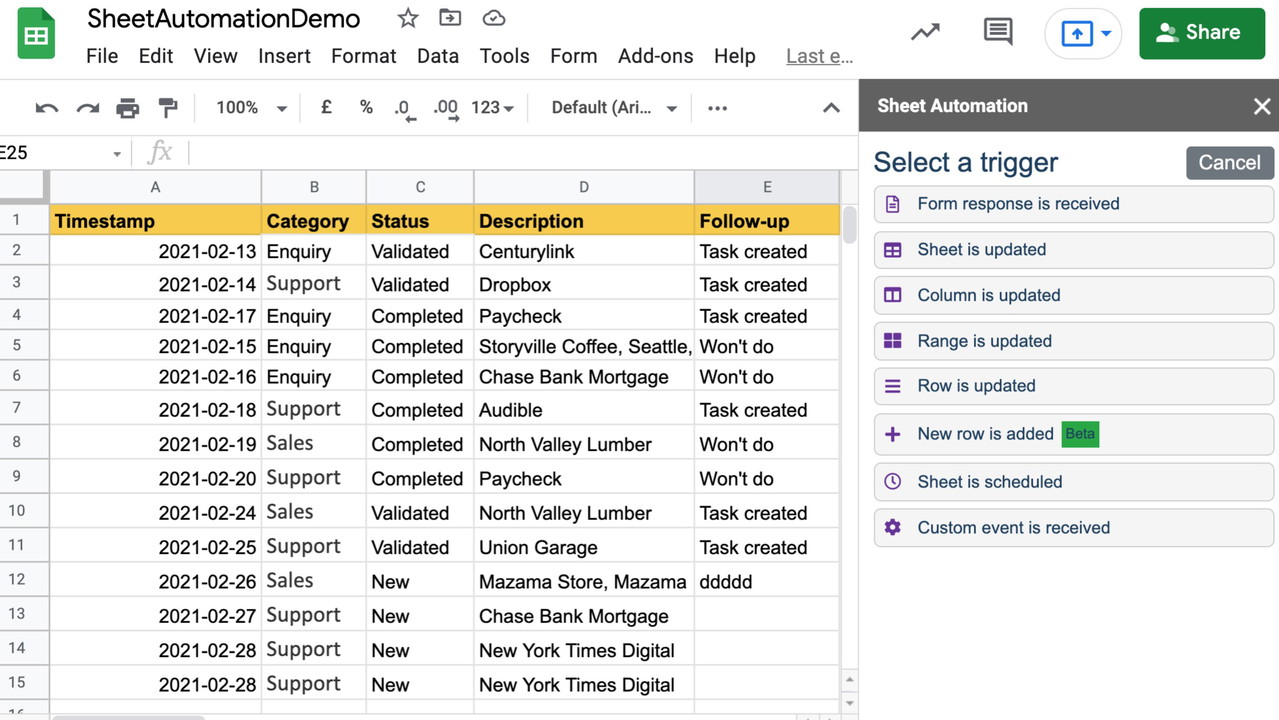Collapse the toolbar with up chevron
Viewport: 1279px width, 720px height.
click(x=831, y=108)
